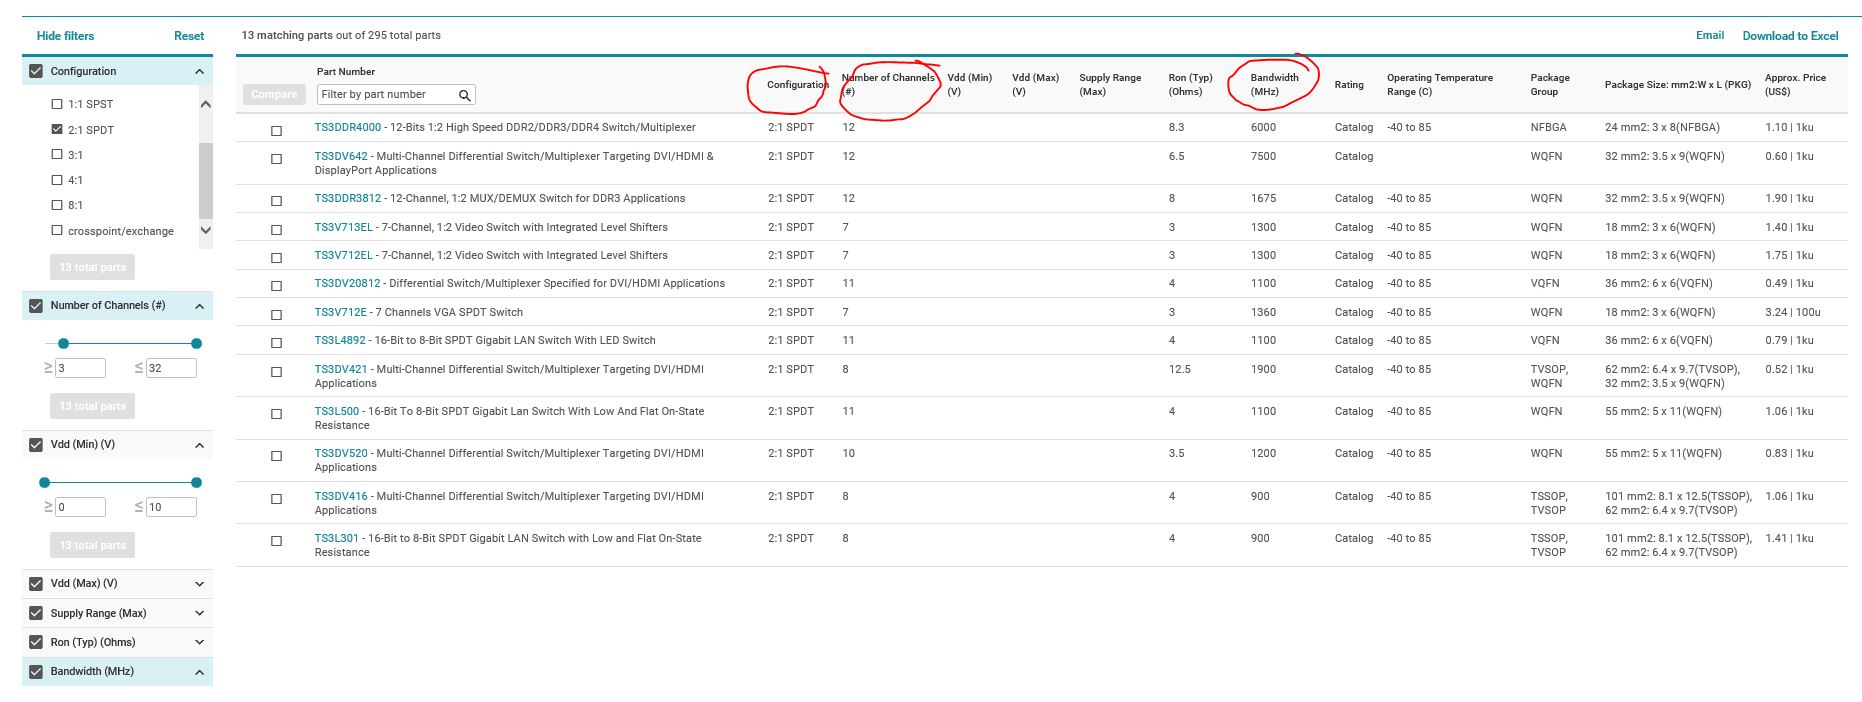Toggle the Ron (Typ) (Ohms) filter checkbox

[37, 642]
